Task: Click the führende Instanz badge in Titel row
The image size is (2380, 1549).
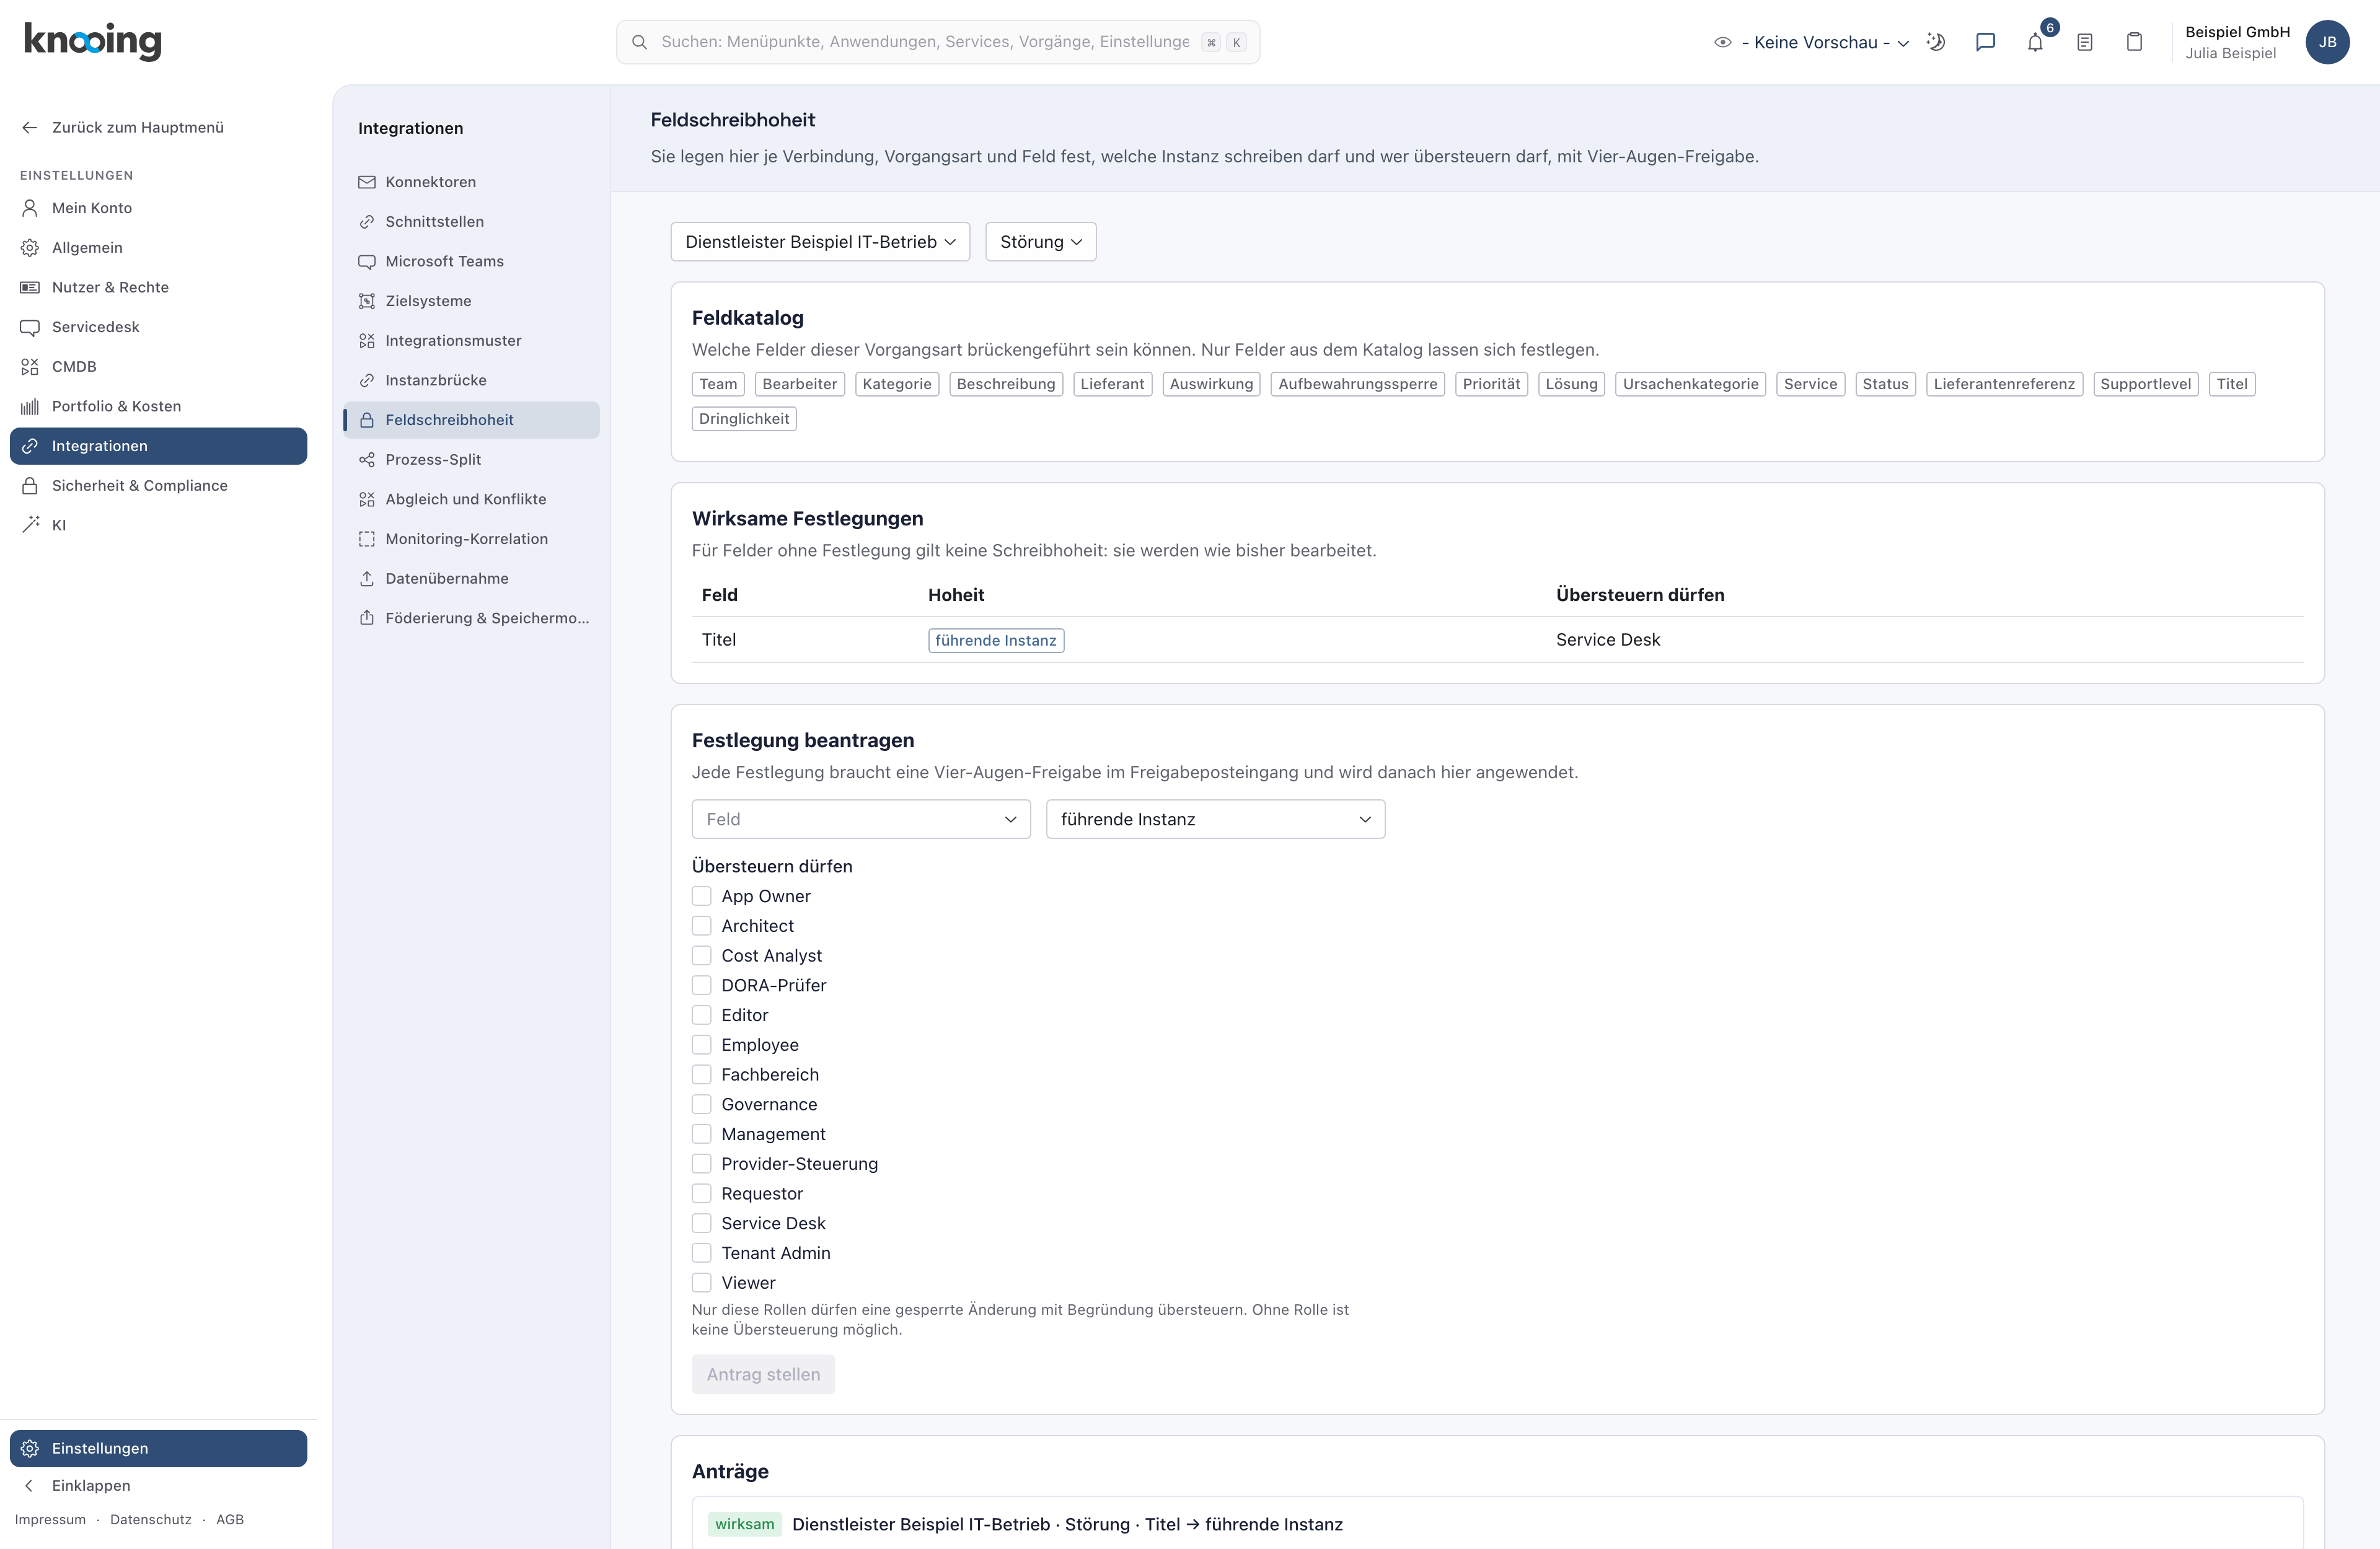Action: (x=996, y=641)
